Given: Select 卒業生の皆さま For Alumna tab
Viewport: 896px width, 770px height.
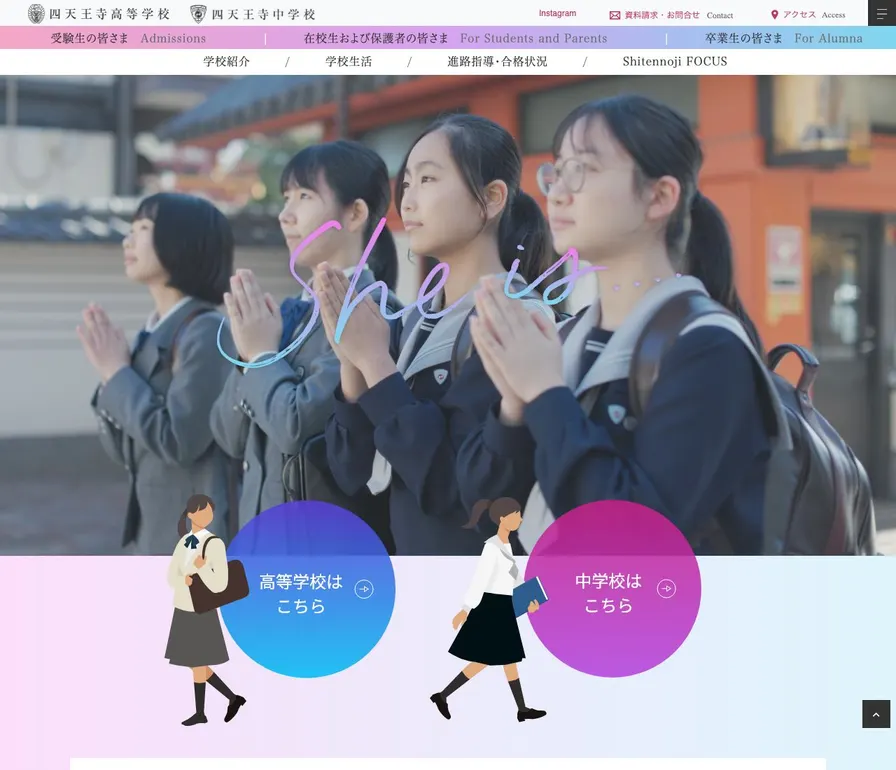Looking at the screenshot, I should pyautogui.click(x=783, y=38).
